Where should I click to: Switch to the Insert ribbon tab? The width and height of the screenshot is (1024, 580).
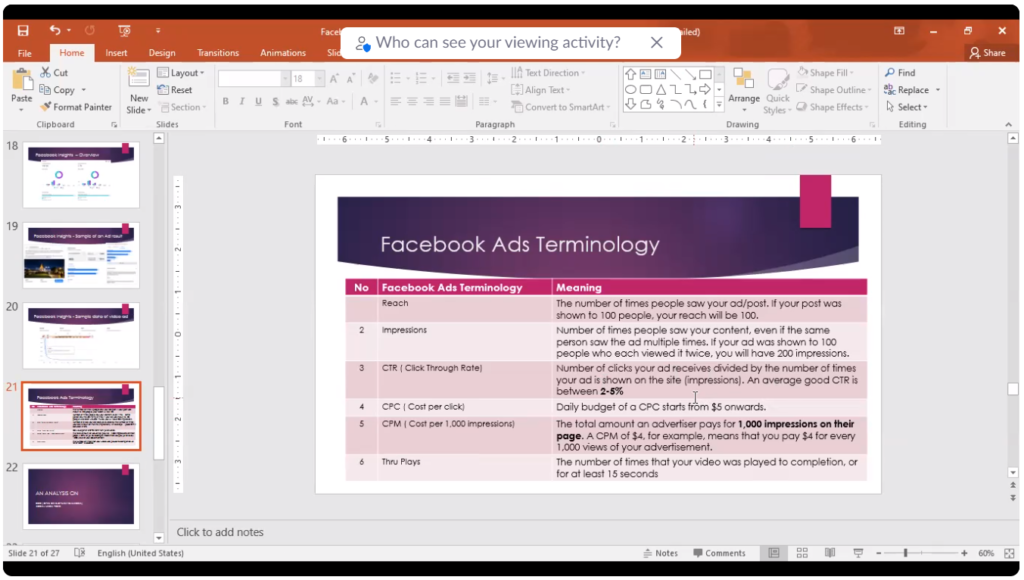click(x=117, y=53)
